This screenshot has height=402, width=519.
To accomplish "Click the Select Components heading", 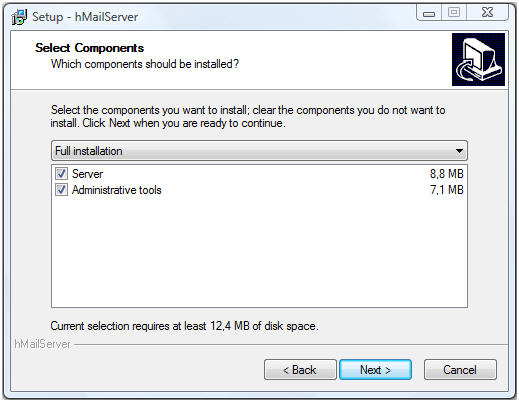I will [x=90, y=48].
